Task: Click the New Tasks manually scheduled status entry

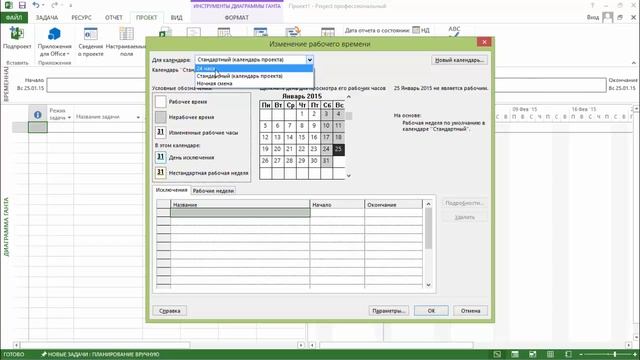Action: click(x=100, y=354)
